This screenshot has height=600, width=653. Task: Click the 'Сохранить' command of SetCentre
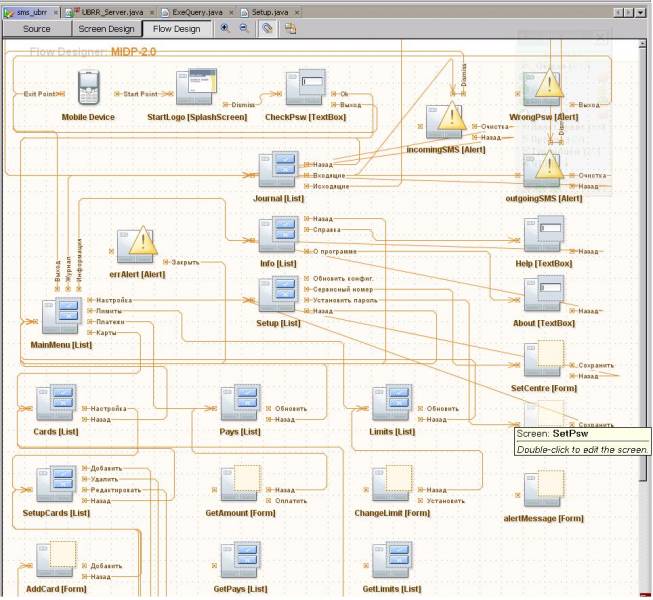596,365
